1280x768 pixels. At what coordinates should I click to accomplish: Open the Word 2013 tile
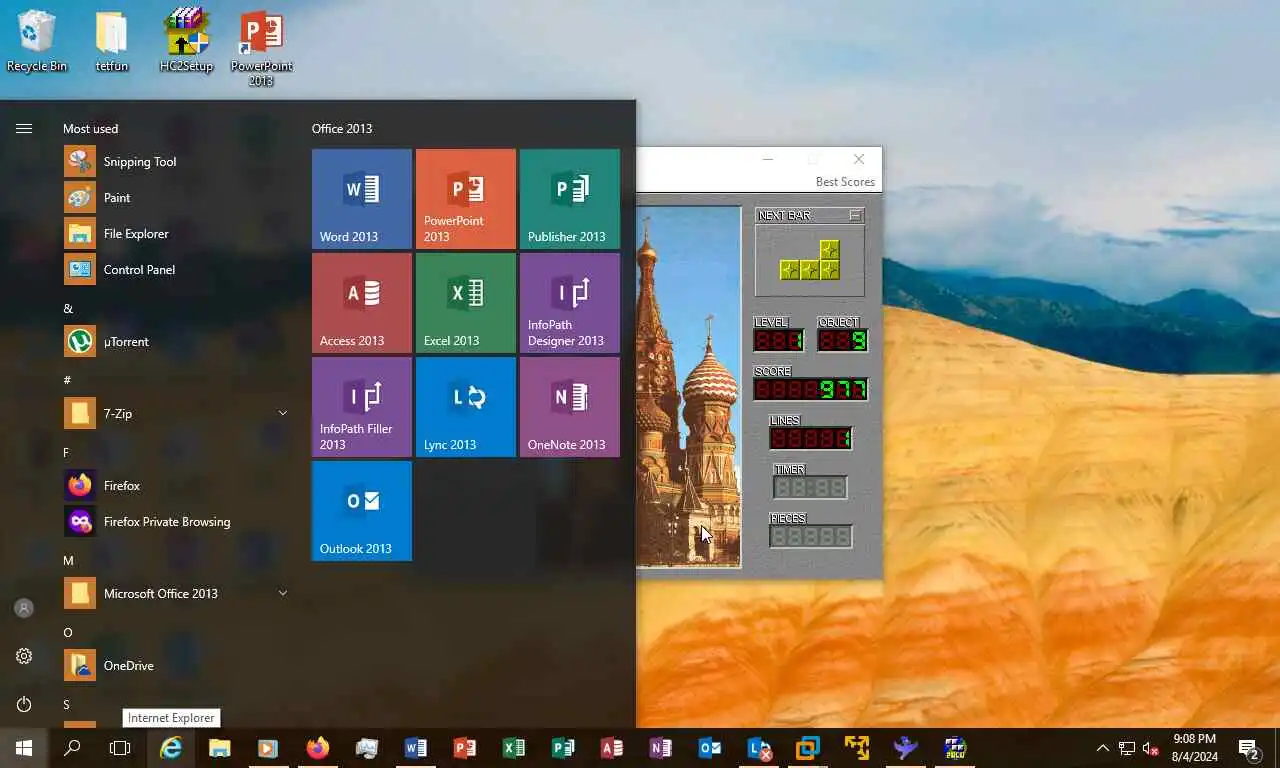click(362, 199)
